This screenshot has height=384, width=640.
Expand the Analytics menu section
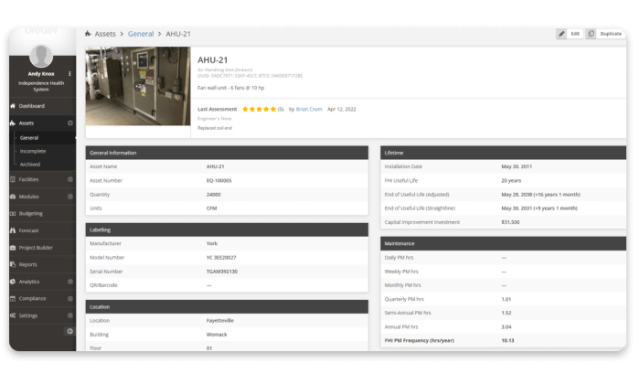click(x=70, y=282)
